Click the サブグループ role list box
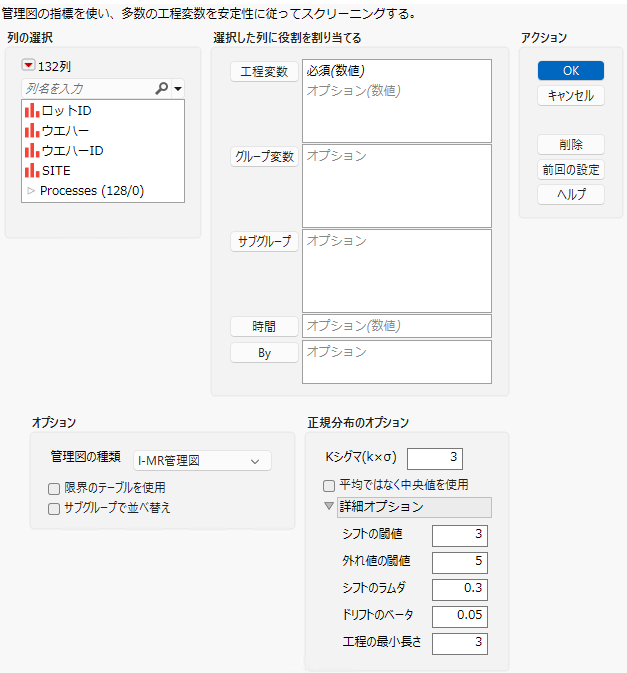 click(397, 271)
